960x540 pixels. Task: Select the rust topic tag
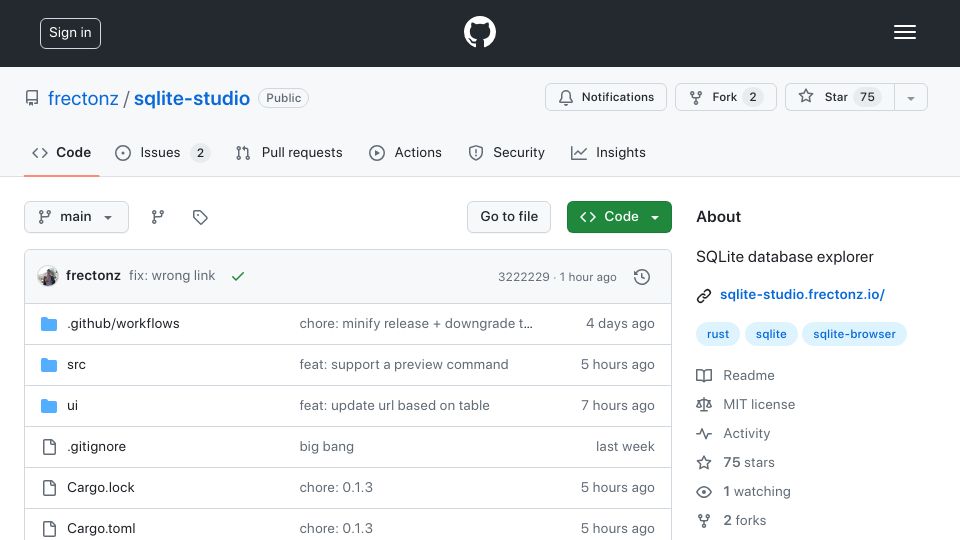tap(718, 334)
